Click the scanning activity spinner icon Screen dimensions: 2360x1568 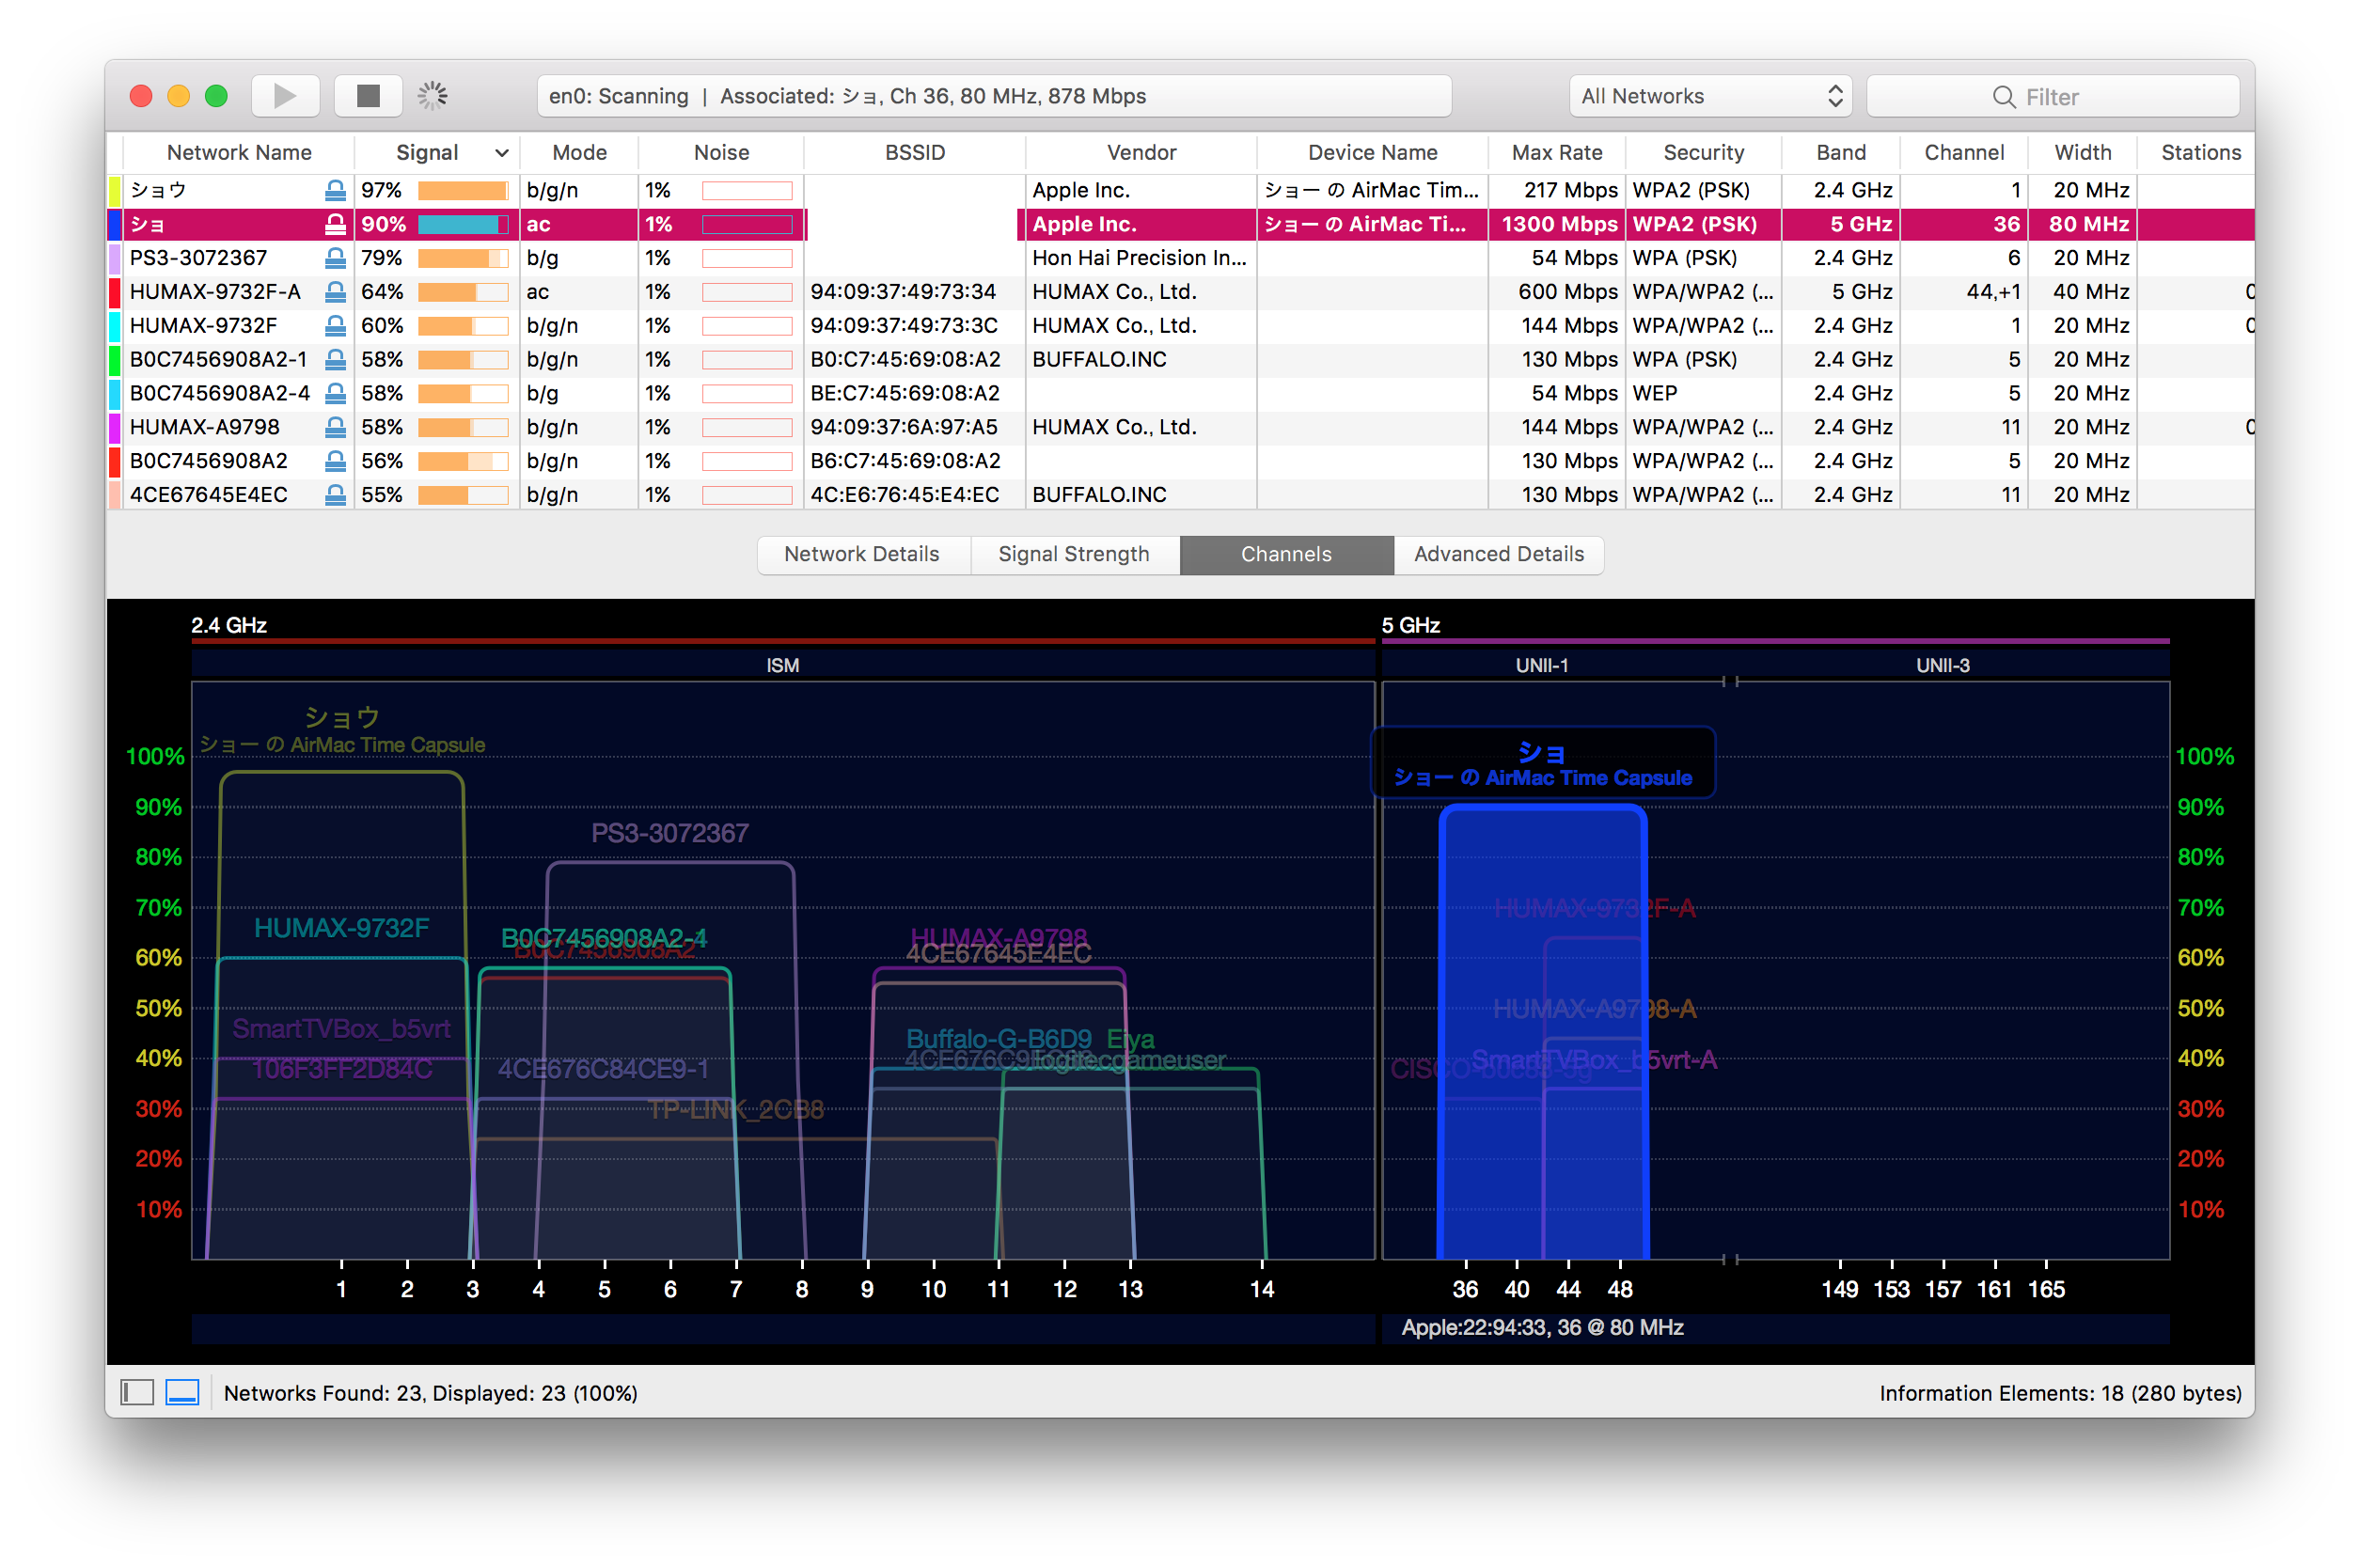tap(433, 96)
